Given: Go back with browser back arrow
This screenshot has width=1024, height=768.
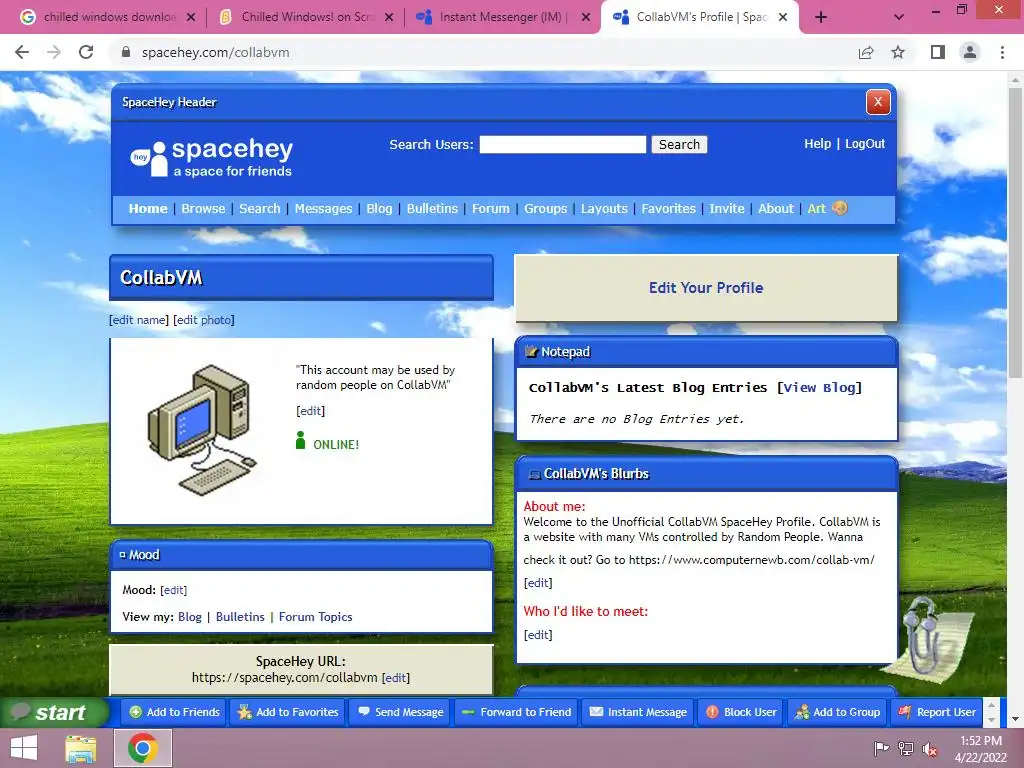Looking at the screenshot, I should (22, 52).
